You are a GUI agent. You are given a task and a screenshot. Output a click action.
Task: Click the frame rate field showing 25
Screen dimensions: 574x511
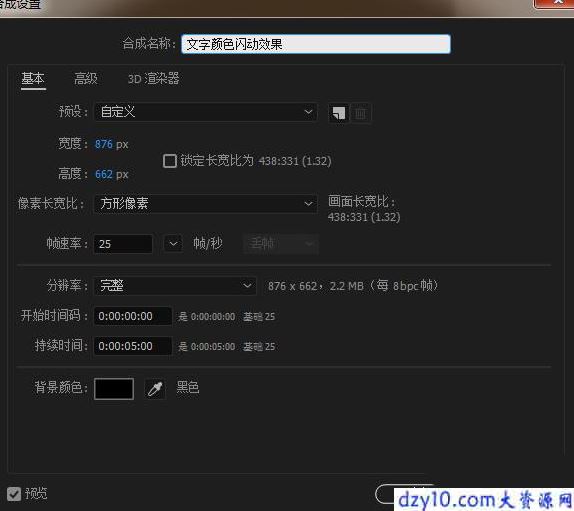(x=123, y=244)
